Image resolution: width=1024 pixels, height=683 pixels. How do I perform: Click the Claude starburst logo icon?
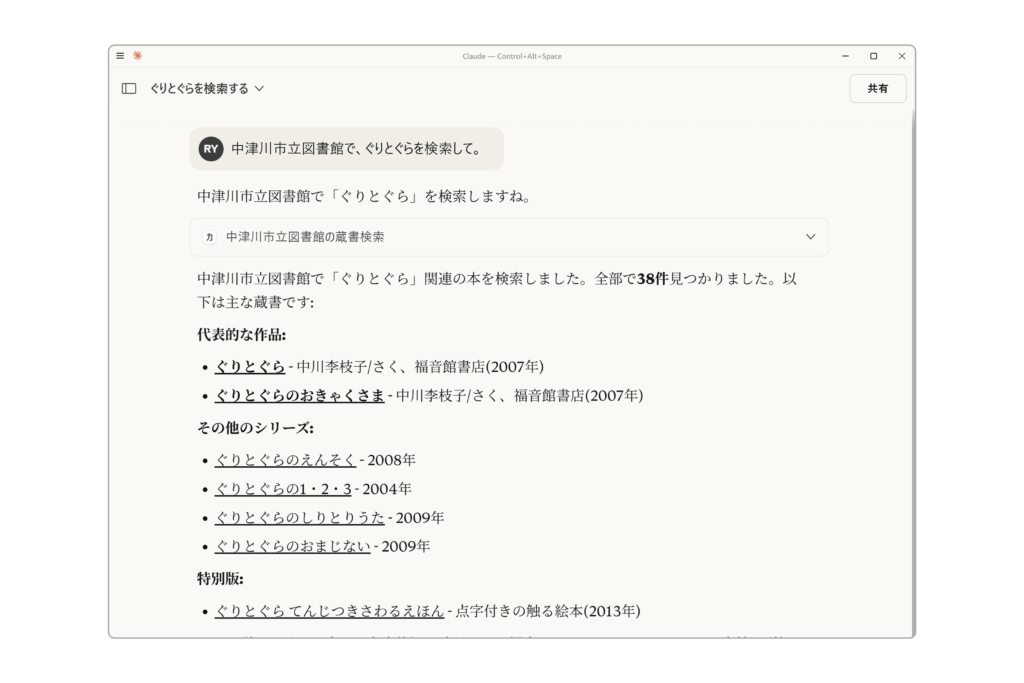pos(137,56)
